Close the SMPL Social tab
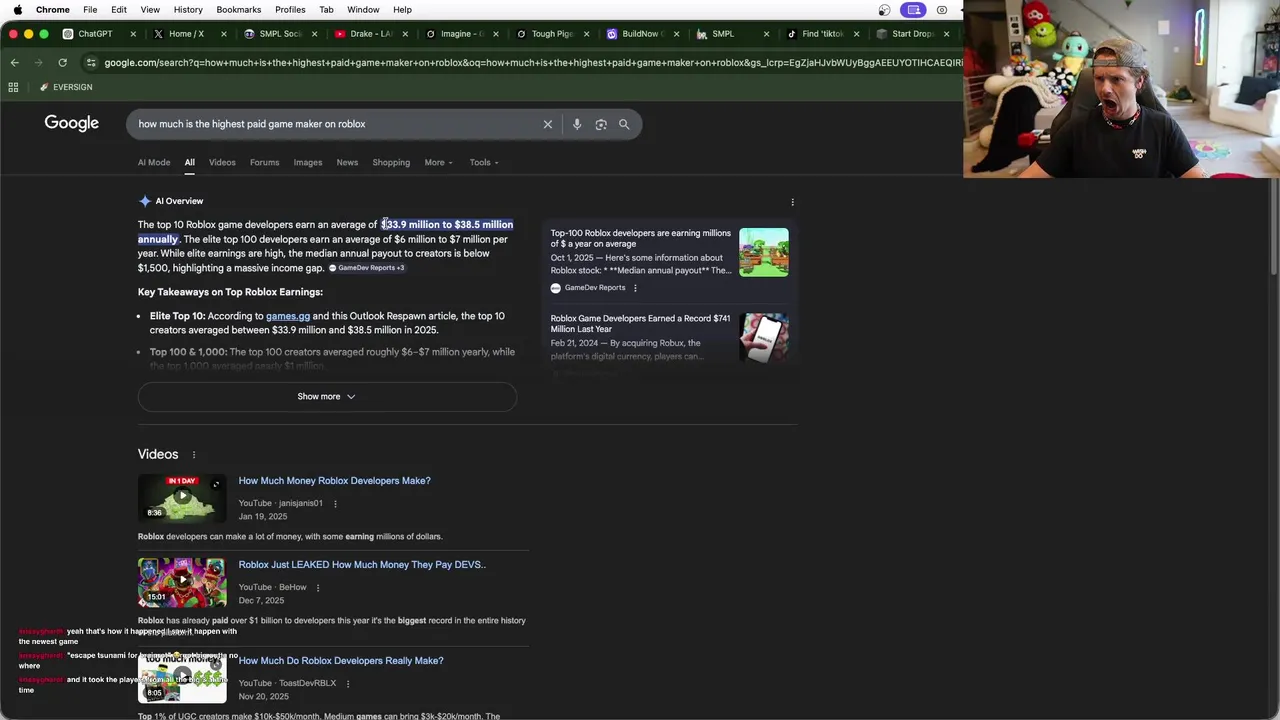The width and height of the screenshot is (1280, 720). tap(314, 34)
